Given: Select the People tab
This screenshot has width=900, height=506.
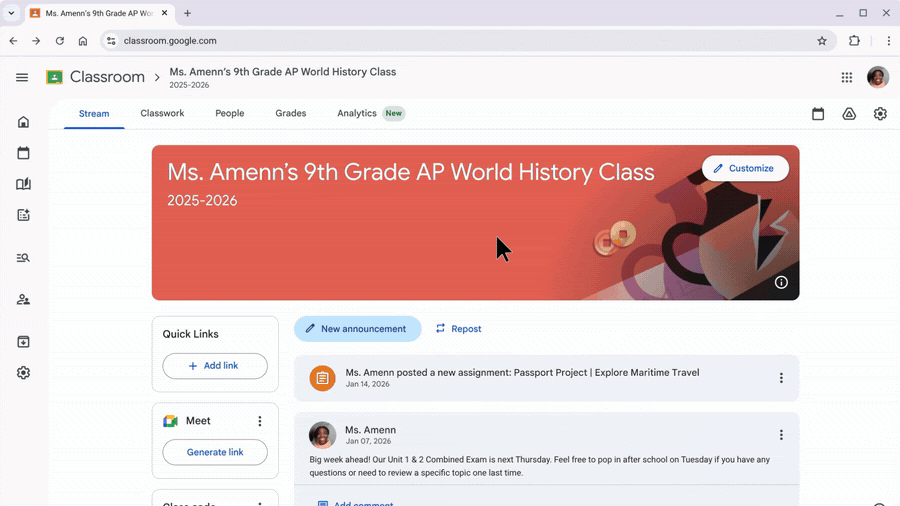Looking at the screenshot, I should click(x=229, y=113).
